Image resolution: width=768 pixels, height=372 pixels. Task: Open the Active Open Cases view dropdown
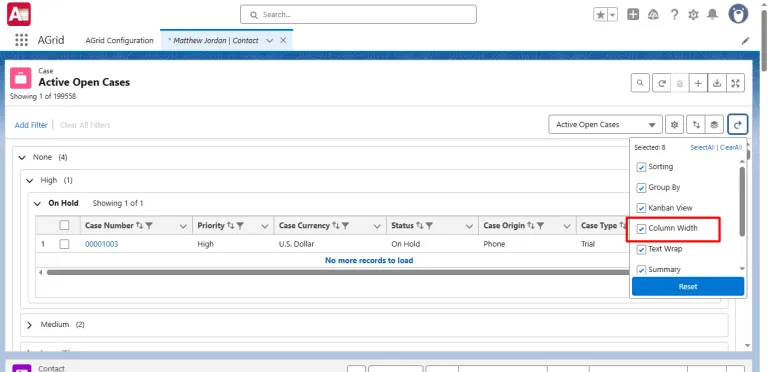coord(605,125)
